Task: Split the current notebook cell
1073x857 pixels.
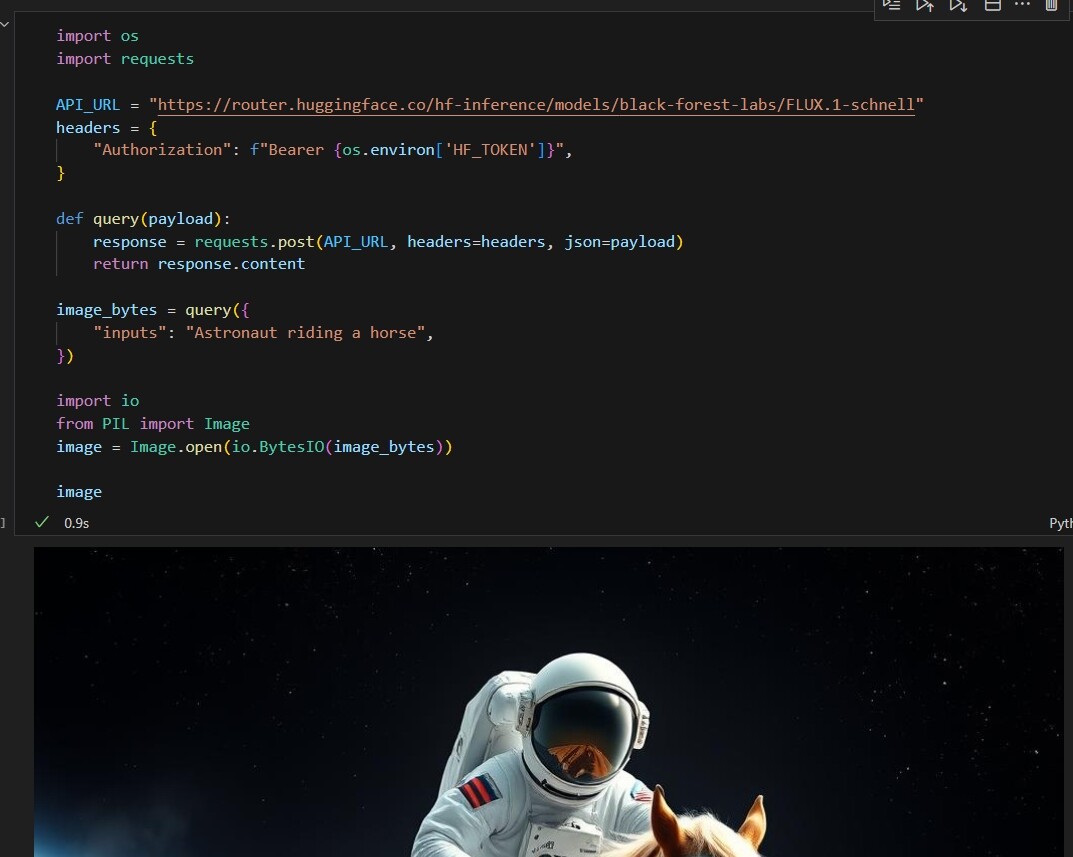Action: (992, 6)
